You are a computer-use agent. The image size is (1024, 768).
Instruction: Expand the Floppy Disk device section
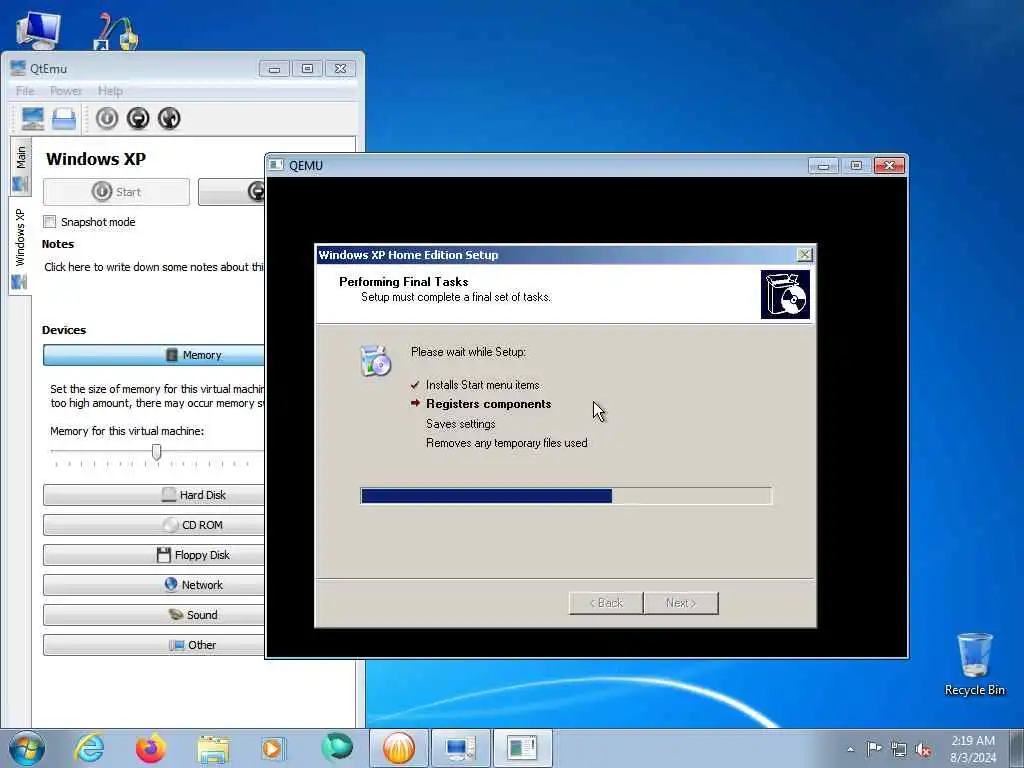point(154,555)
